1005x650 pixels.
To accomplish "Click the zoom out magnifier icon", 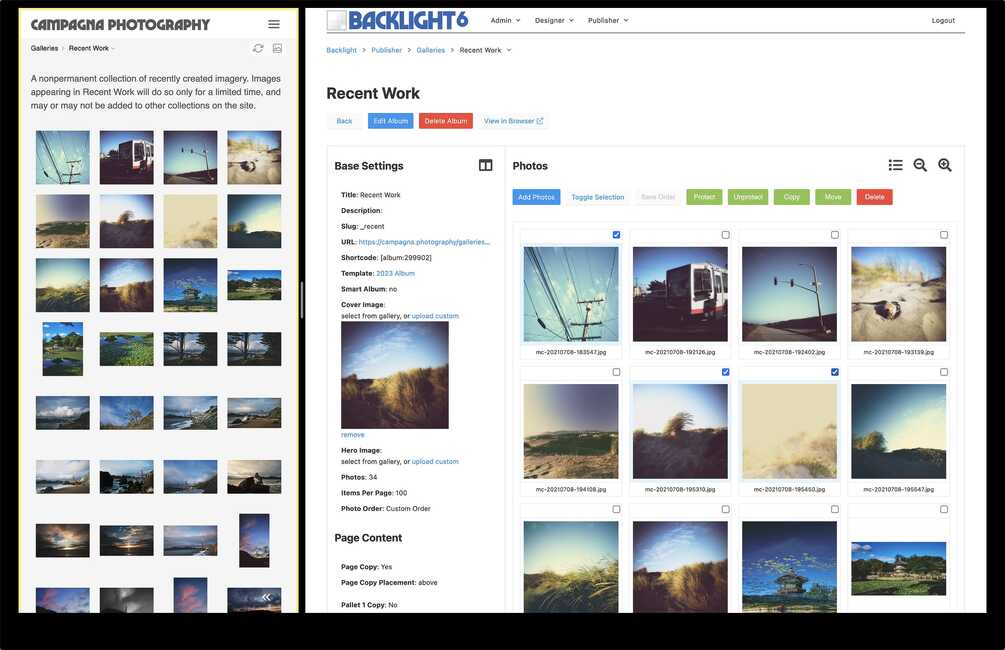I will [x=920, y=165].
